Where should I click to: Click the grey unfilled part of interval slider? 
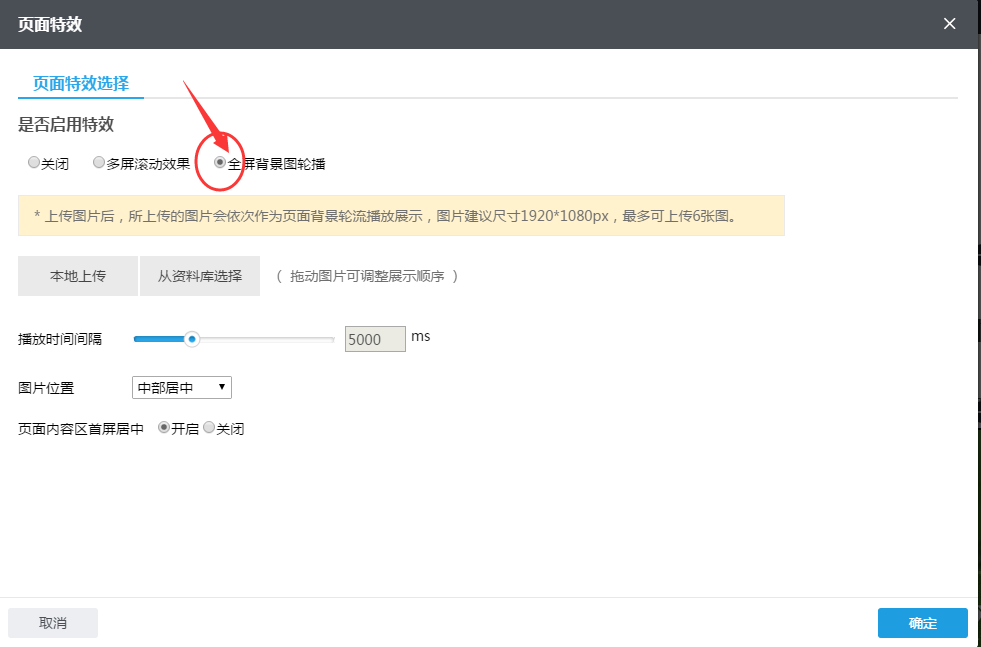tap(265, 339)
